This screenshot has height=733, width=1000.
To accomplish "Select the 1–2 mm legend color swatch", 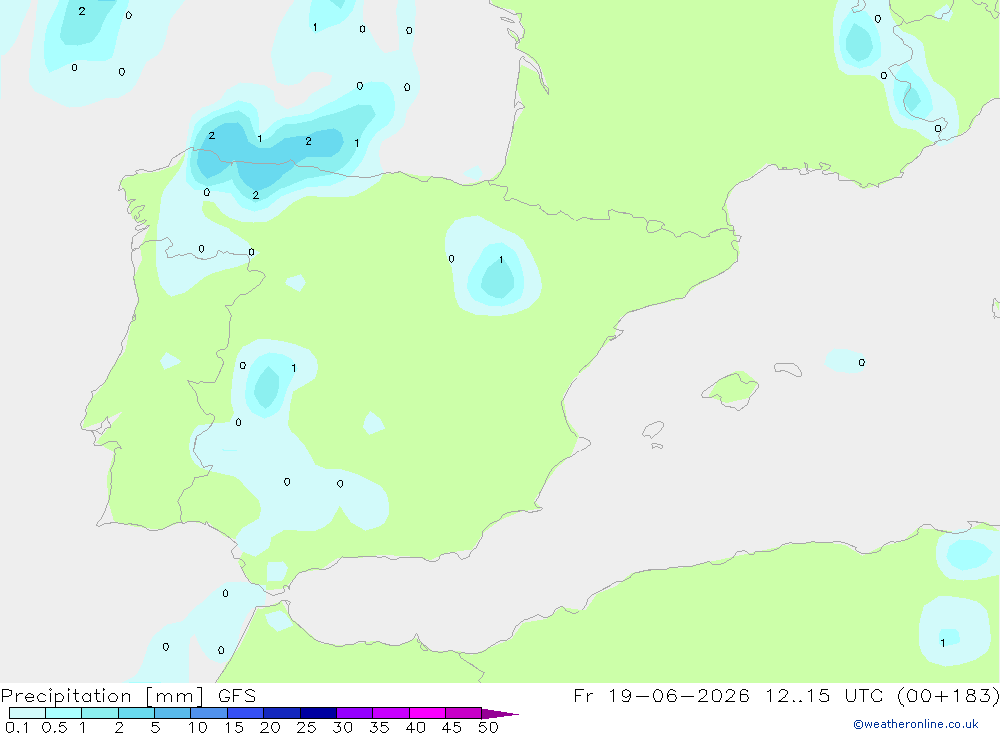I will [x=100, y=713].
